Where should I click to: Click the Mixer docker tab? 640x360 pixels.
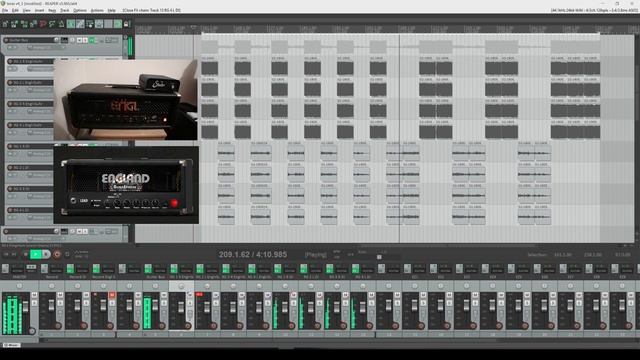(x=11, y=345)
